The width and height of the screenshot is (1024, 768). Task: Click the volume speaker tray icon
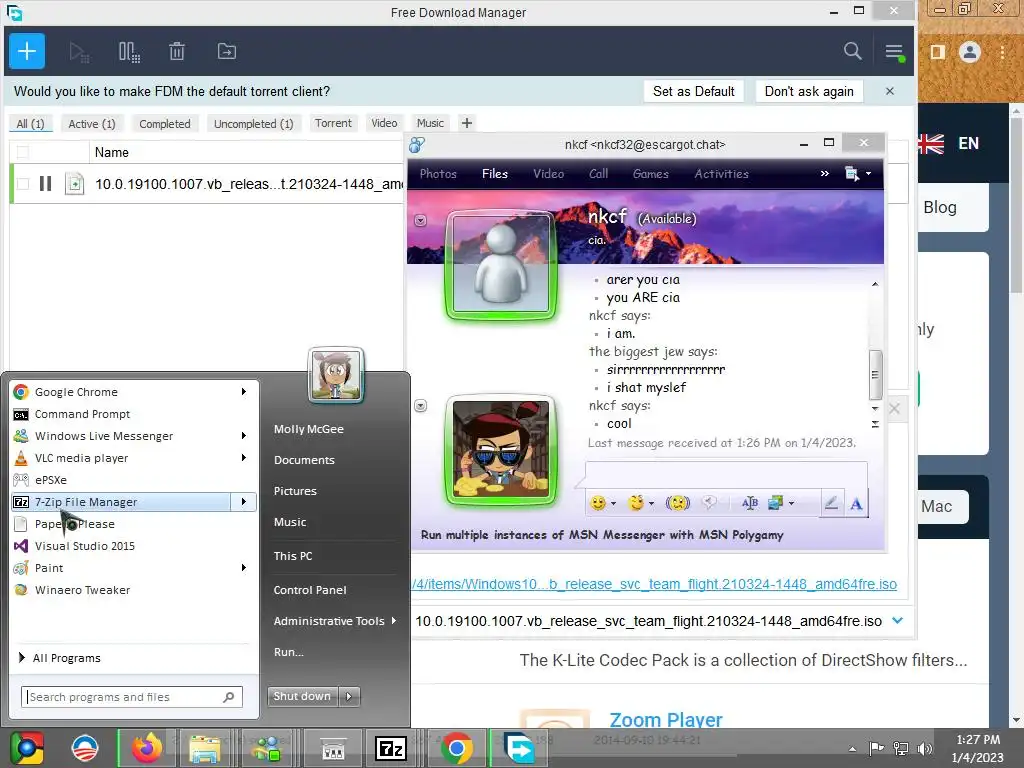[x=924, y=748]
